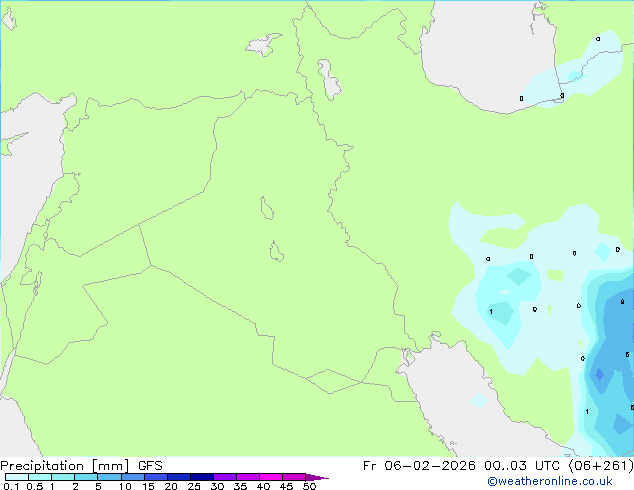
Task: Click the '(06+261)' forecast offset text
Action: pos(601,466)
